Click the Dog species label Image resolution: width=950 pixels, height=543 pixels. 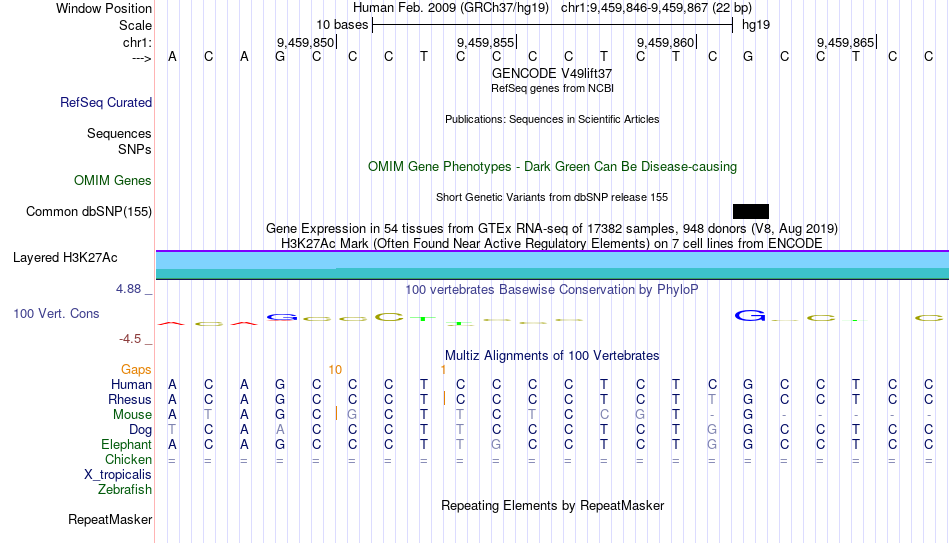[140, 430]
